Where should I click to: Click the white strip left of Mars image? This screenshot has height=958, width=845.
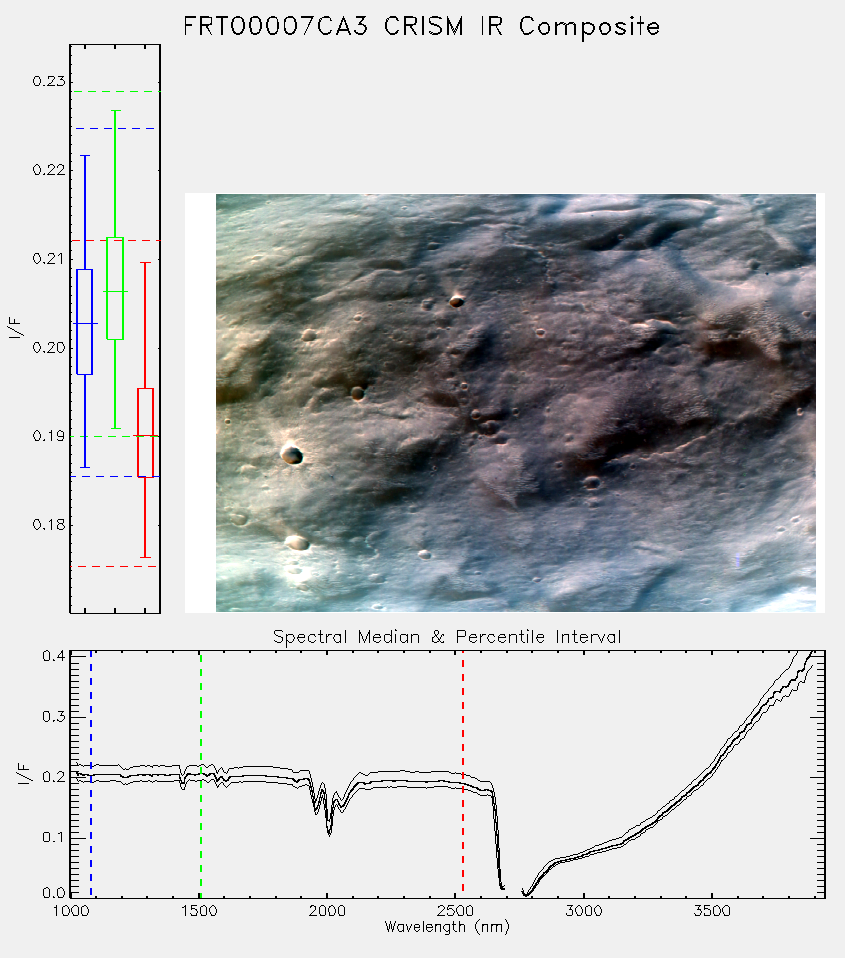(x=200, y=403)
